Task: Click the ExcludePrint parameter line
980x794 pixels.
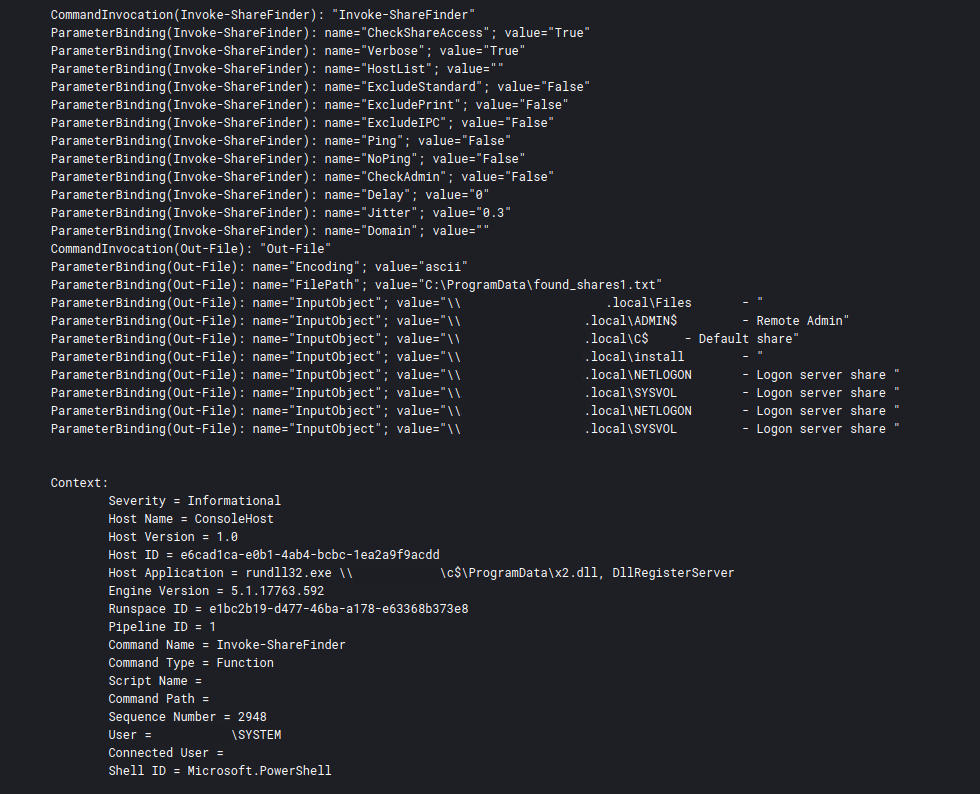Action: click(x=309, y=105)
